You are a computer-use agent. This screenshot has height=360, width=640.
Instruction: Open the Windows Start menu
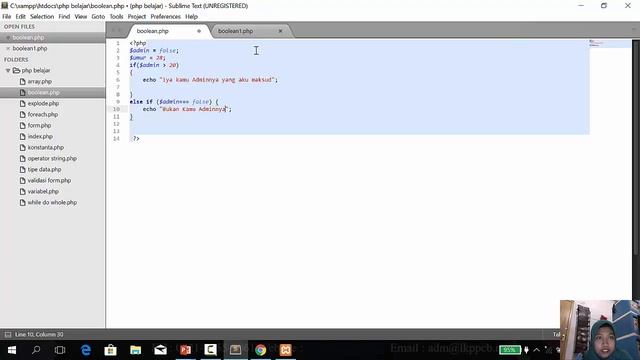[x=12, y=350]
